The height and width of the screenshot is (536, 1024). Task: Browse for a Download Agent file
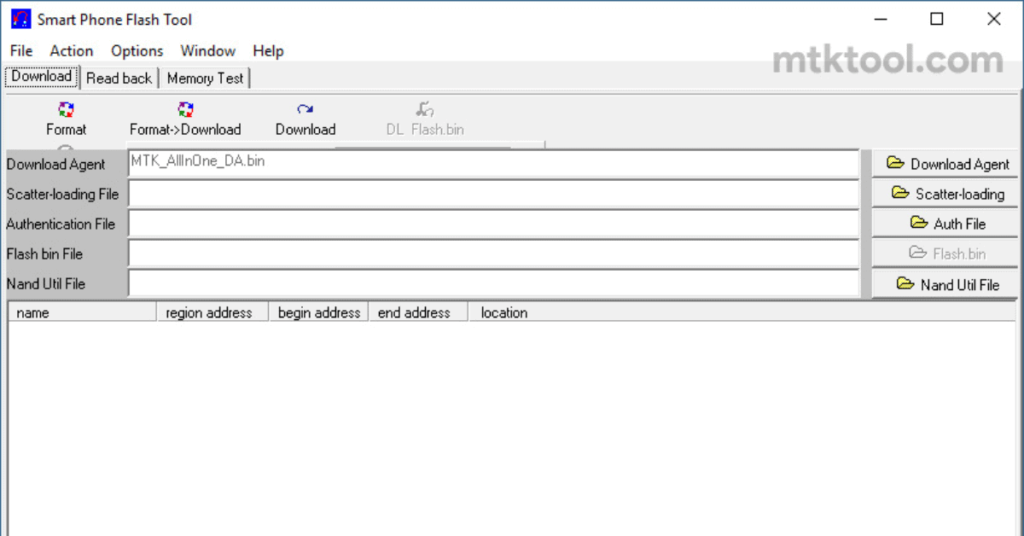[x=946, y=164]
